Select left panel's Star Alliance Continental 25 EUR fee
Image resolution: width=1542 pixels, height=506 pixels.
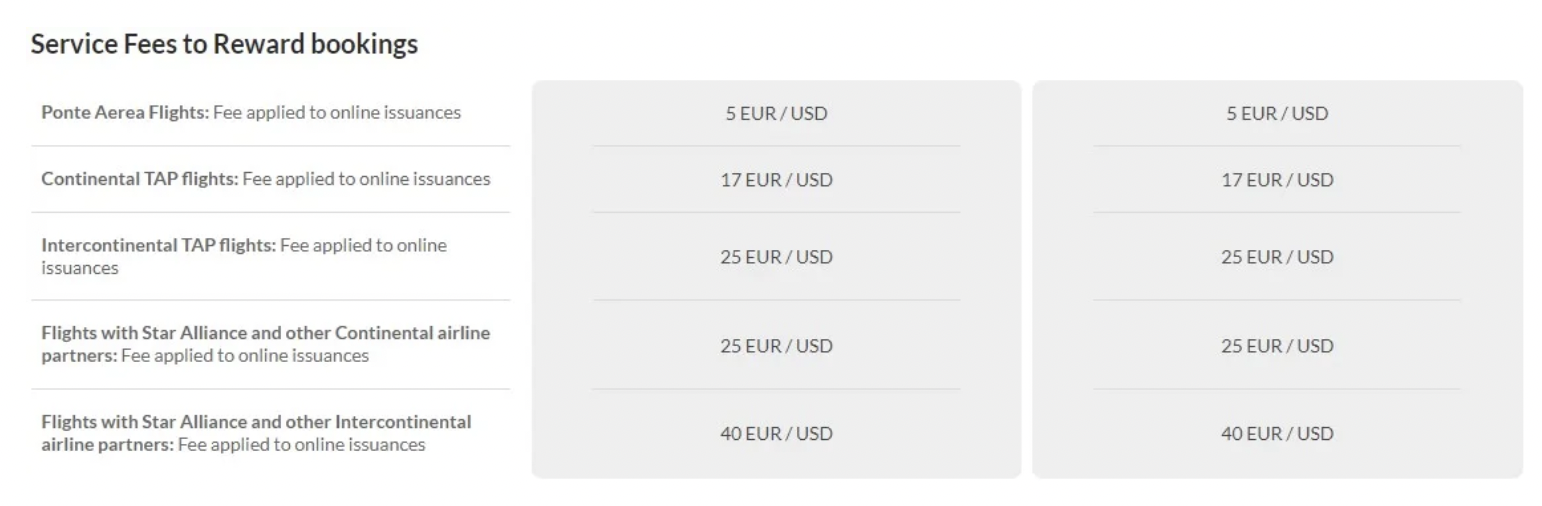coord(776,346)
